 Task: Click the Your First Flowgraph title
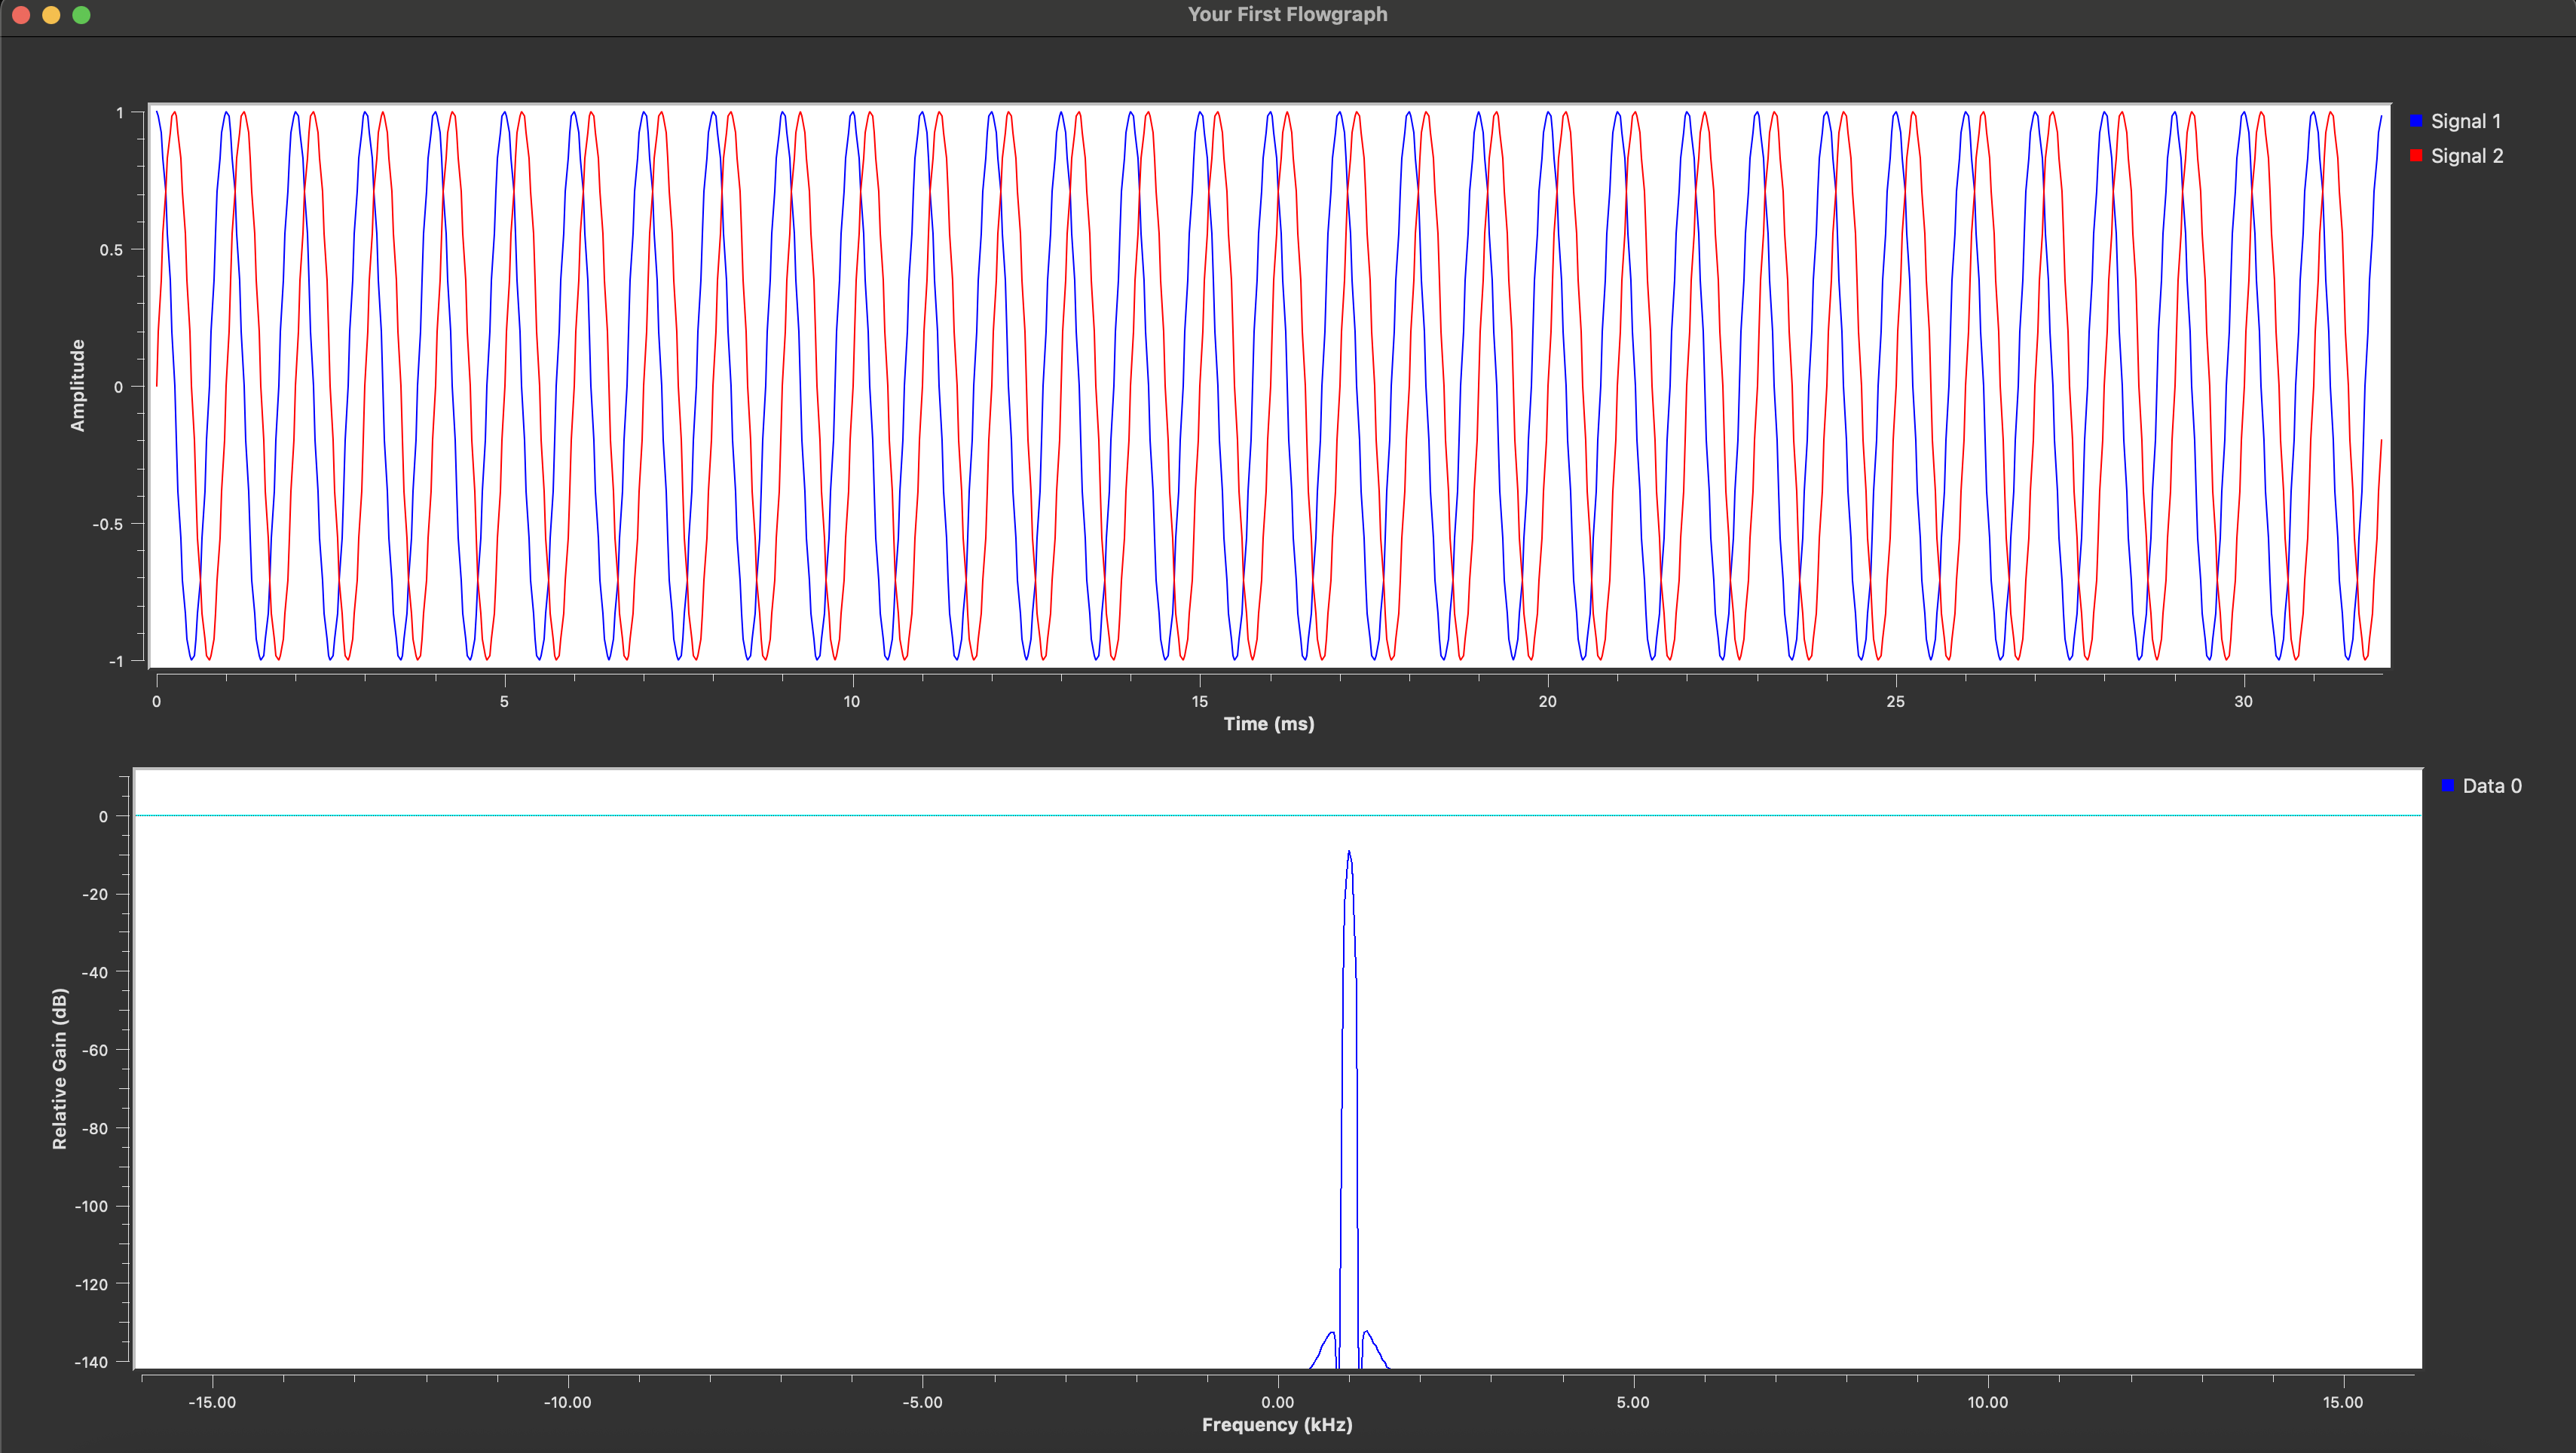click(x=1287, y=14)
